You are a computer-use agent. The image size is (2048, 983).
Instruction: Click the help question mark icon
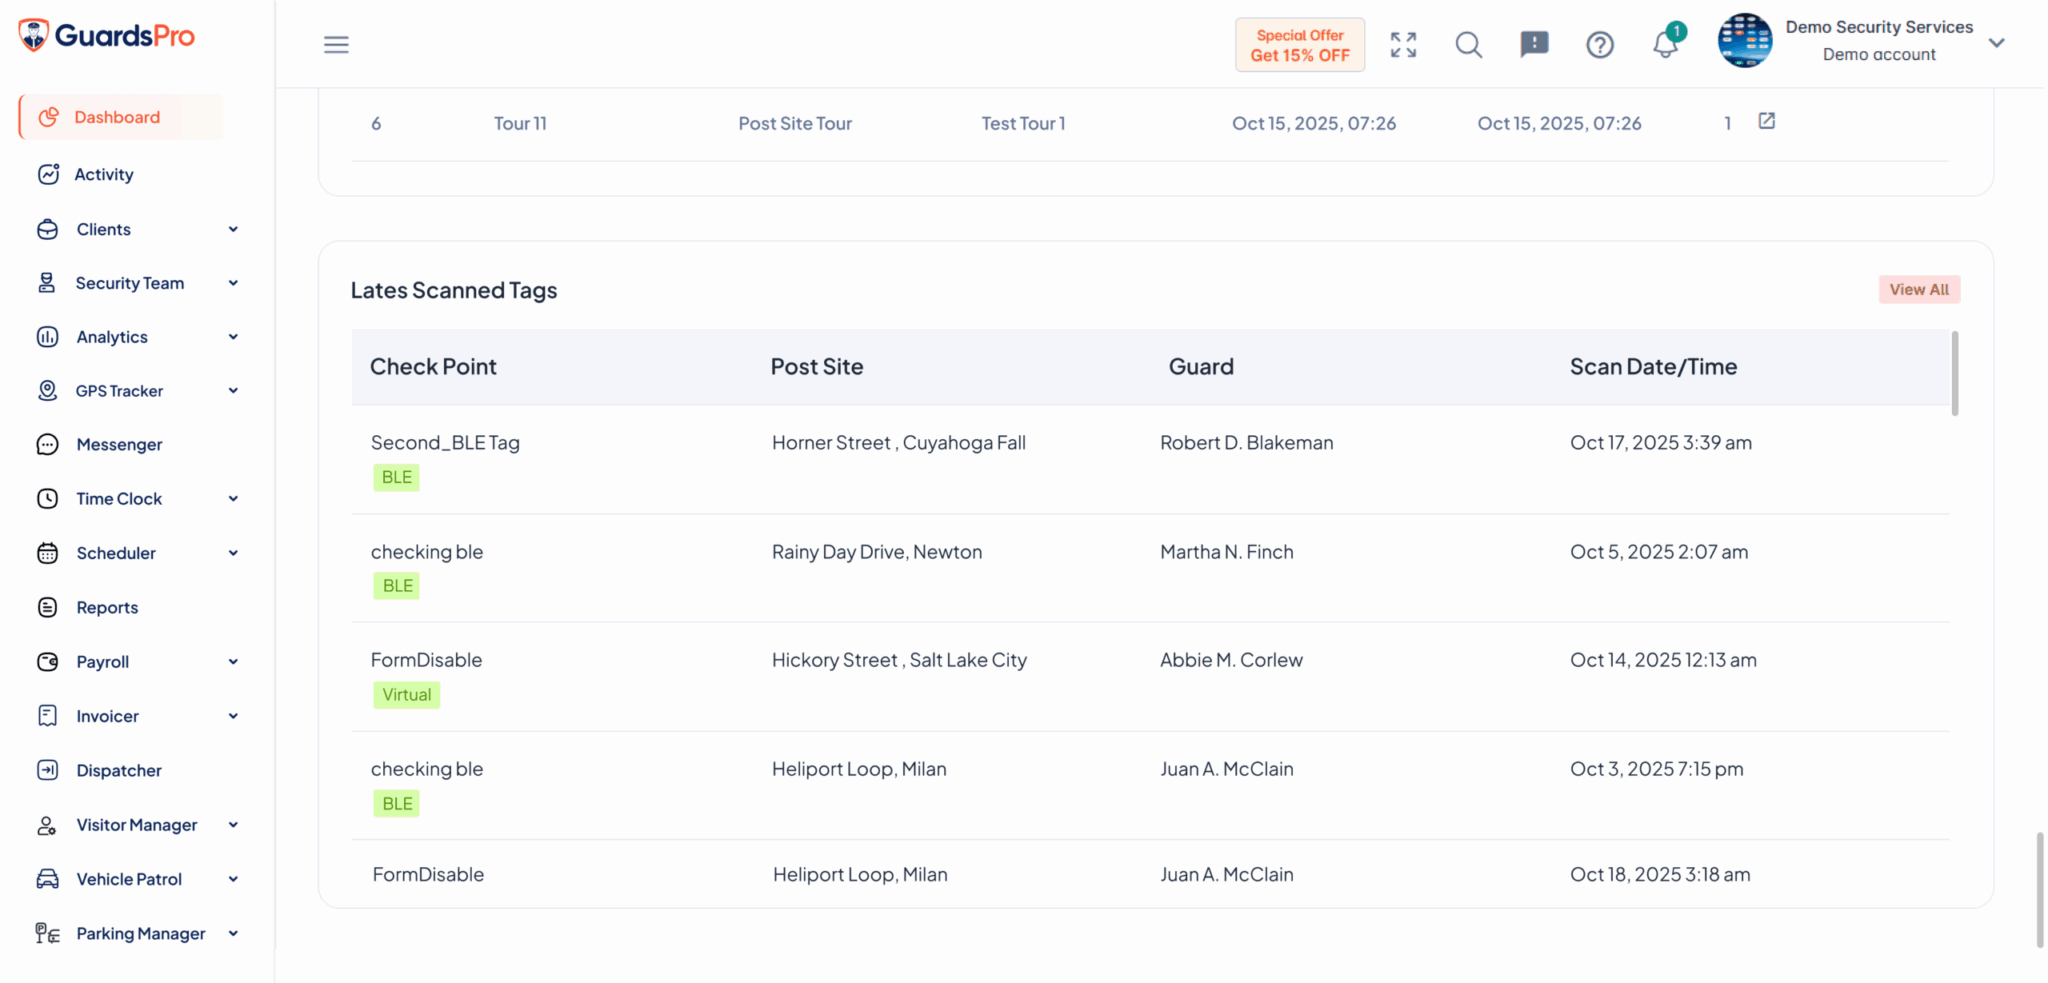1600,45
